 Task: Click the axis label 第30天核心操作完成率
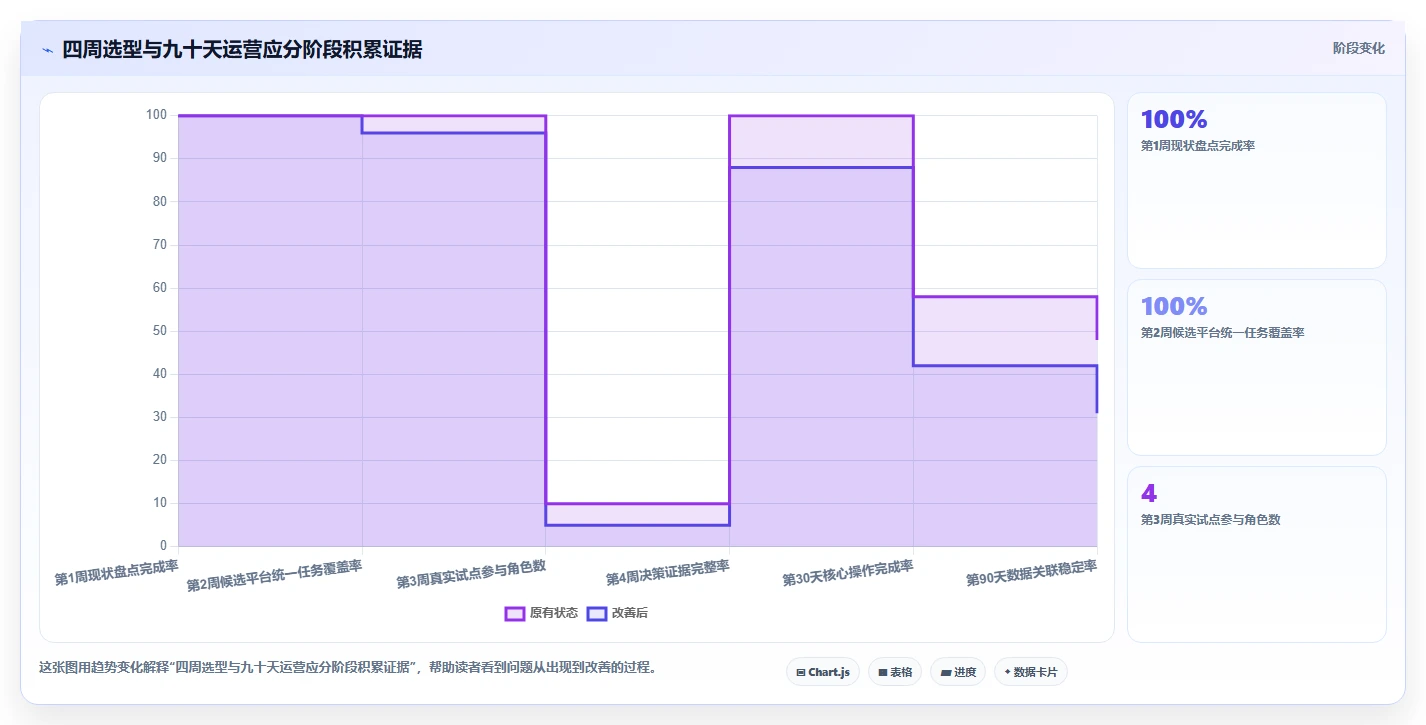[848, 574]
